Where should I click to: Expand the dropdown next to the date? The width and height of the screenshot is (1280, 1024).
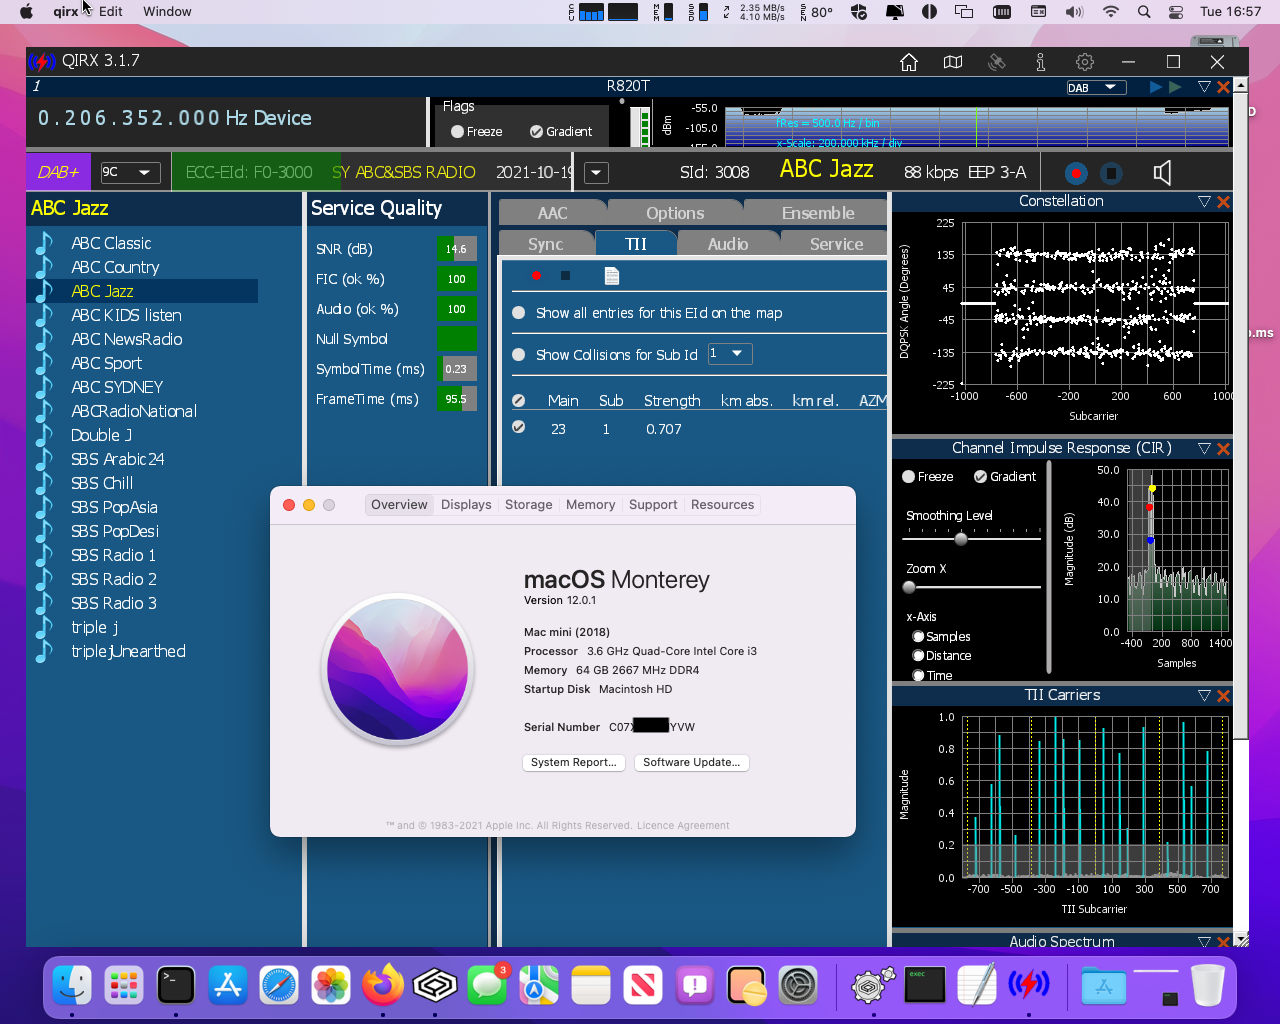(x=596, y=172)
